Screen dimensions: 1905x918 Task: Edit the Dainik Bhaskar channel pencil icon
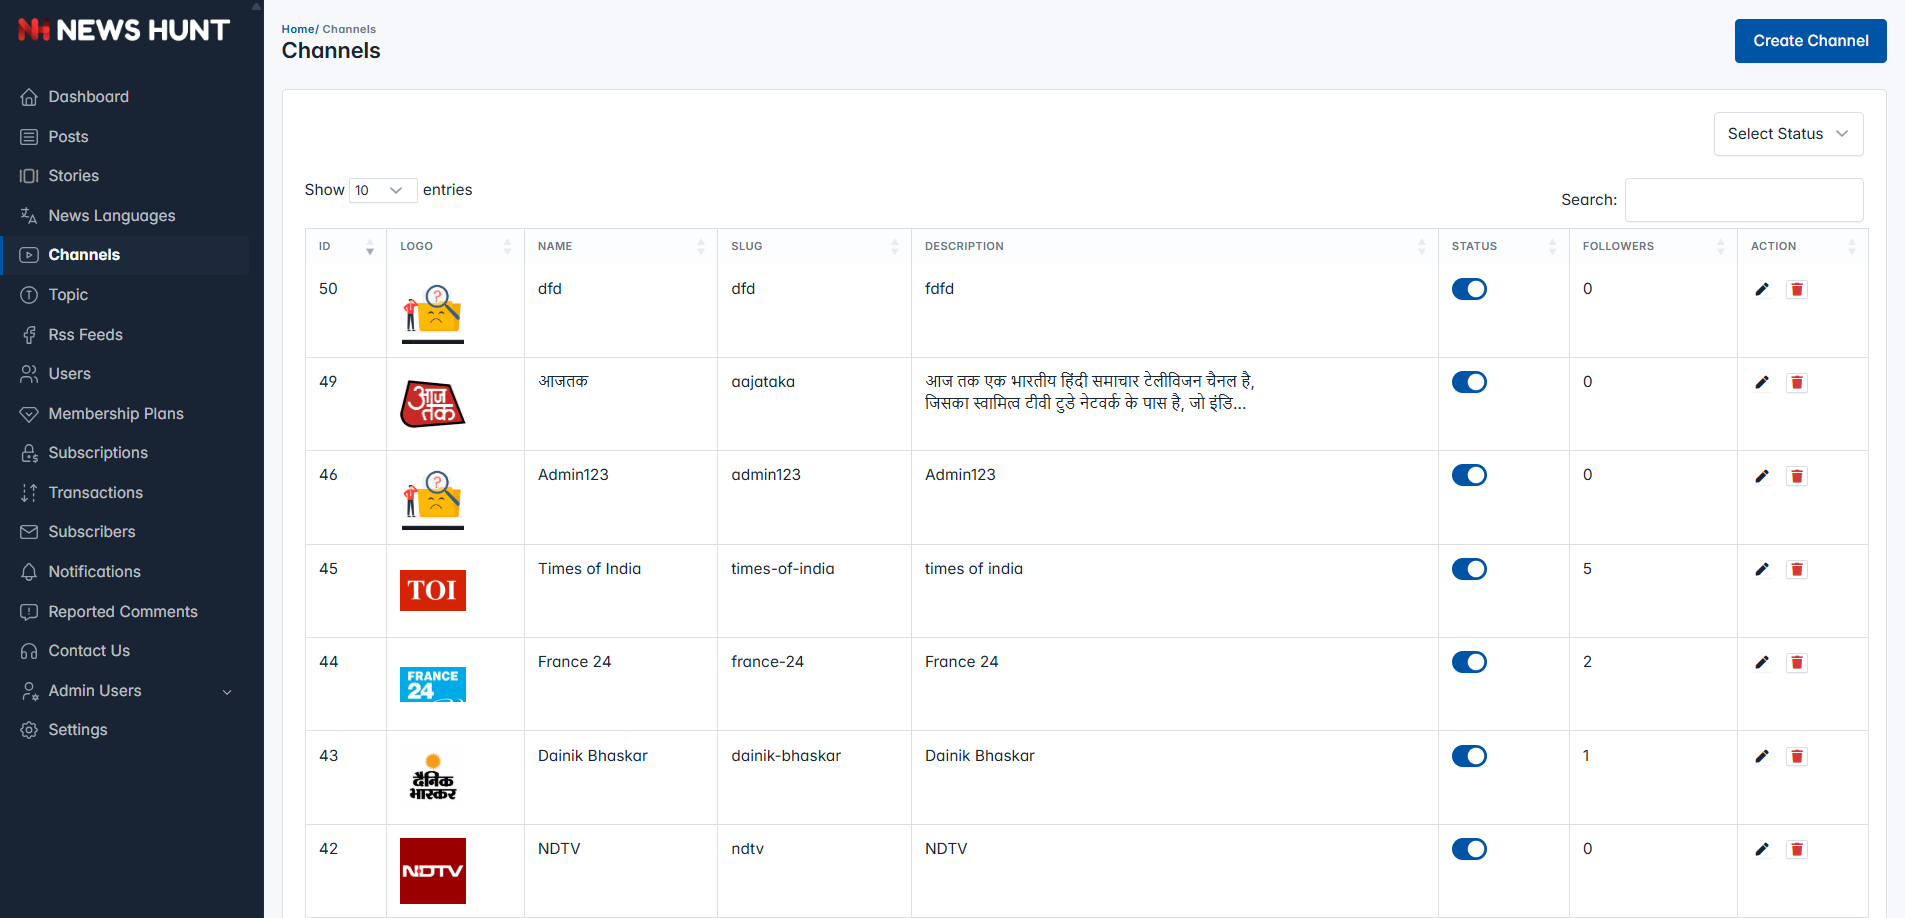coord(1762,756)
